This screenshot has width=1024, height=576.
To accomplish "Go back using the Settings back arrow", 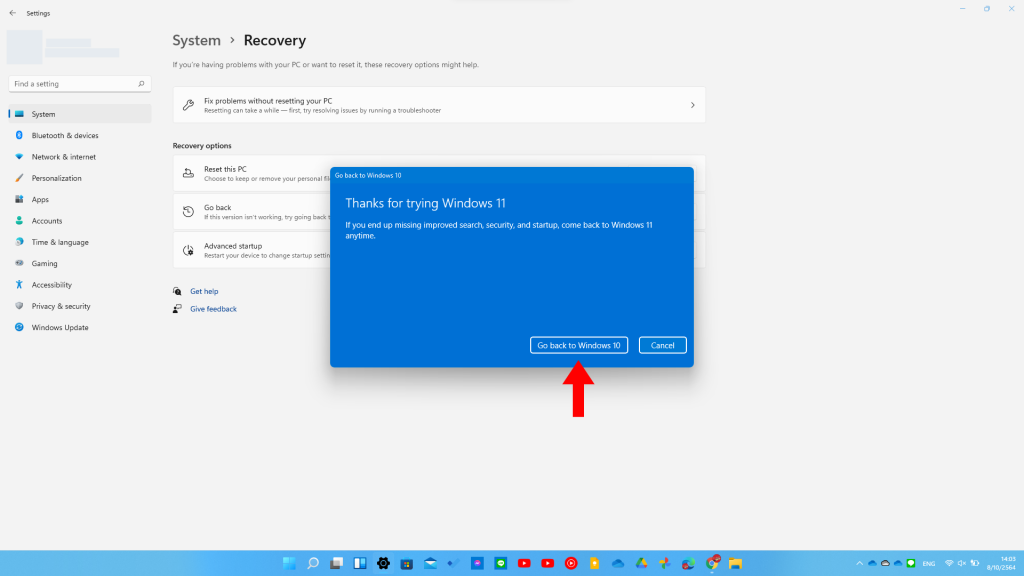I will pyautogui.click(x=12, y=13).
